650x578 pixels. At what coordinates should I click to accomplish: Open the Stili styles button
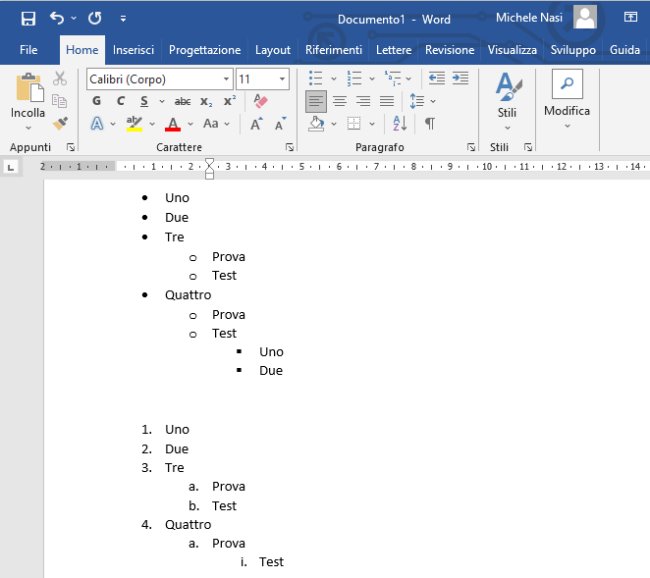pos(507,101)
